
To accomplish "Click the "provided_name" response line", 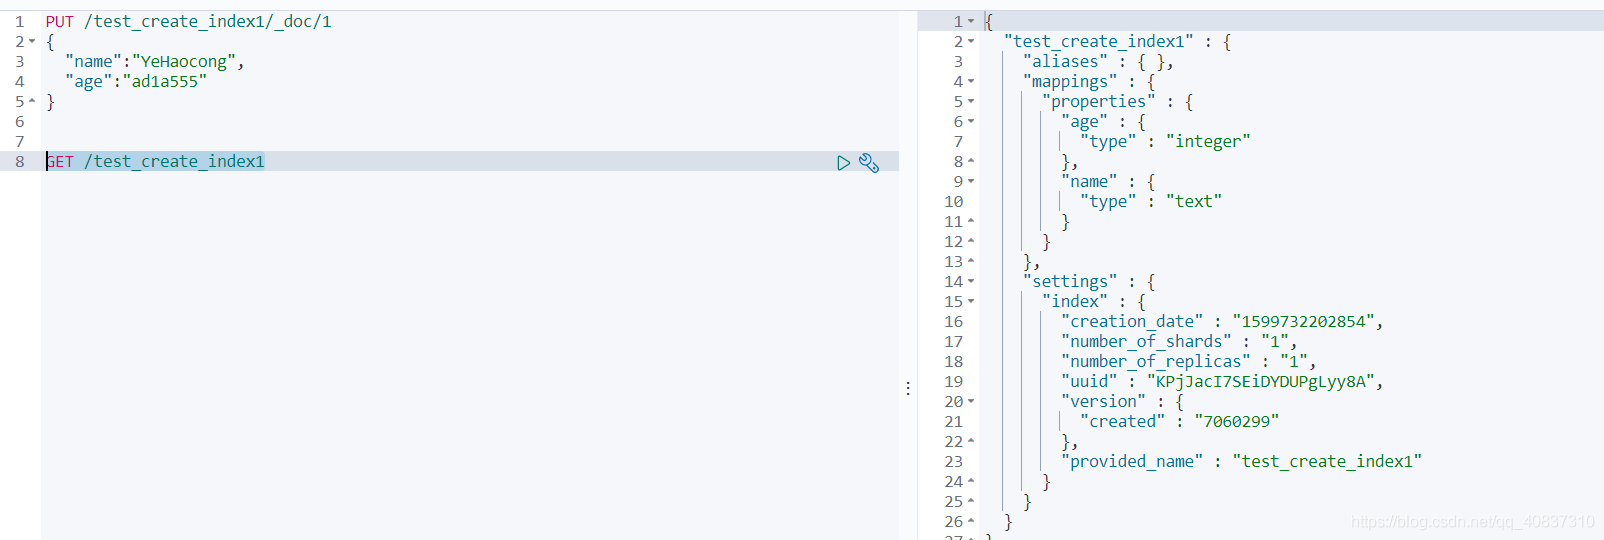I will pos(1241,461).
